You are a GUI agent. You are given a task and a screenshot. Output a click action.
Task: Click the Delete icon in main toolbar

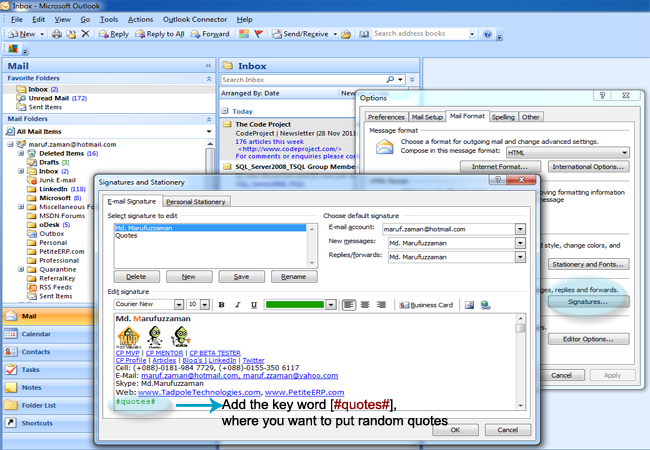[x=85, y=34]
